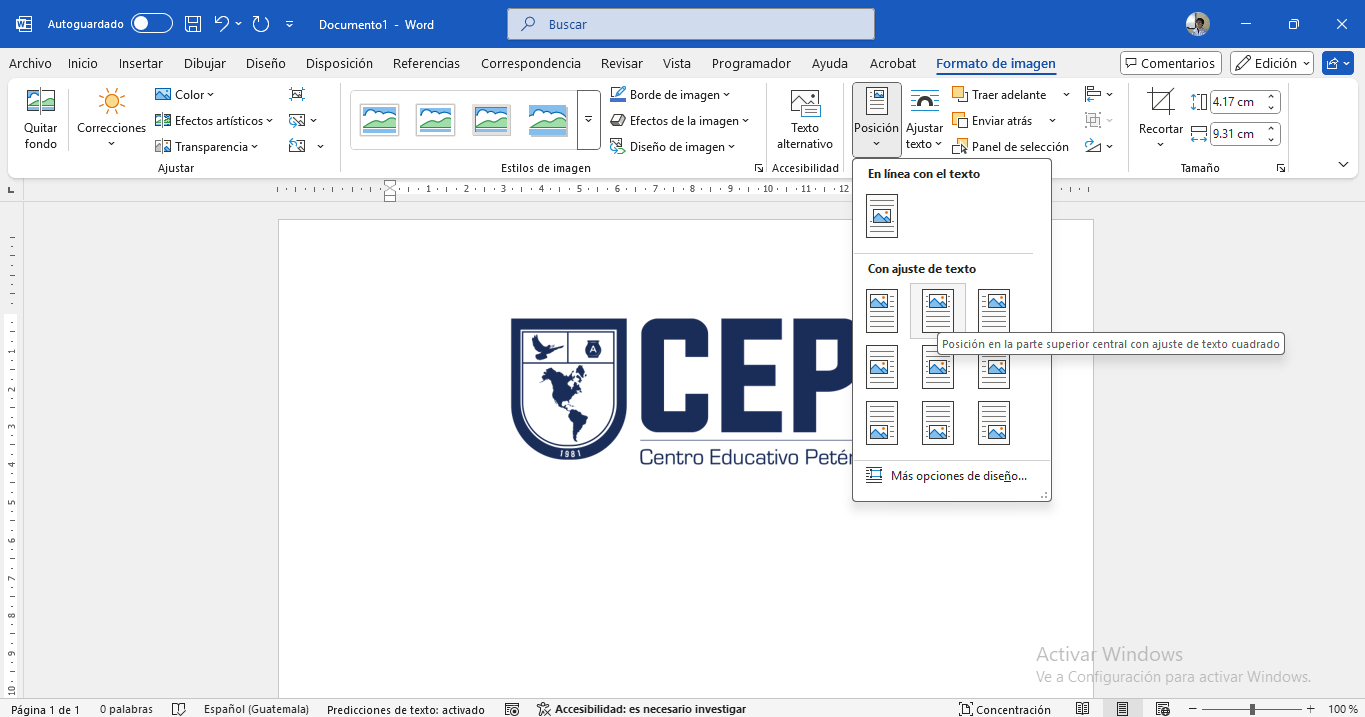Toggle the Concentración focus mode

pos(1005,709)
